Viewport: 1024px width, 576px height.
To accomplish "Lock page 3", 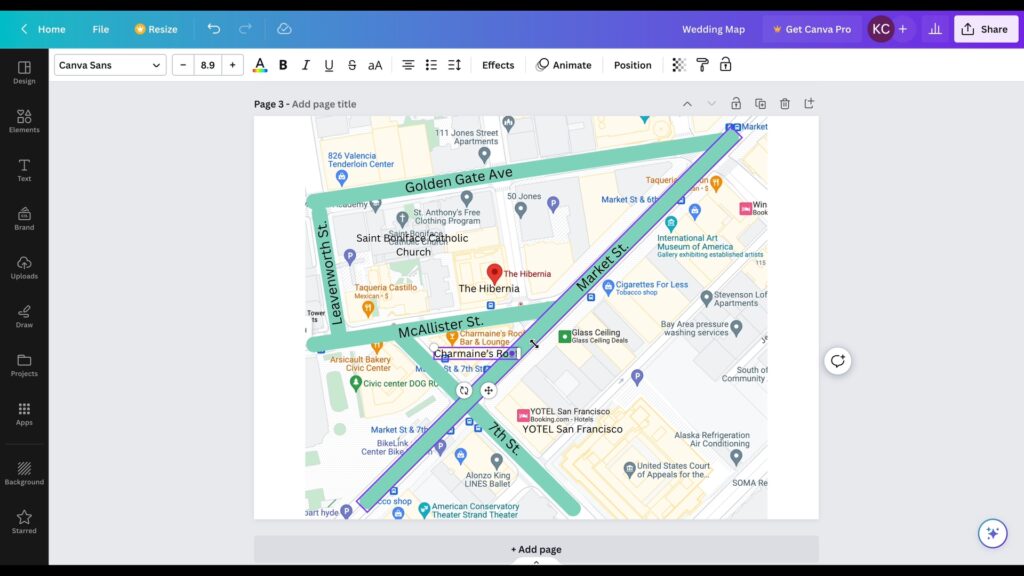I will [736, 103].
